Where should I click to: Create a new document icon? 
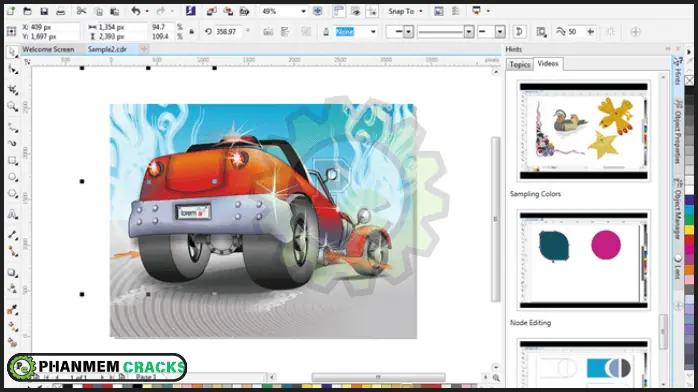pyautogui.click(x=11, y=11)
